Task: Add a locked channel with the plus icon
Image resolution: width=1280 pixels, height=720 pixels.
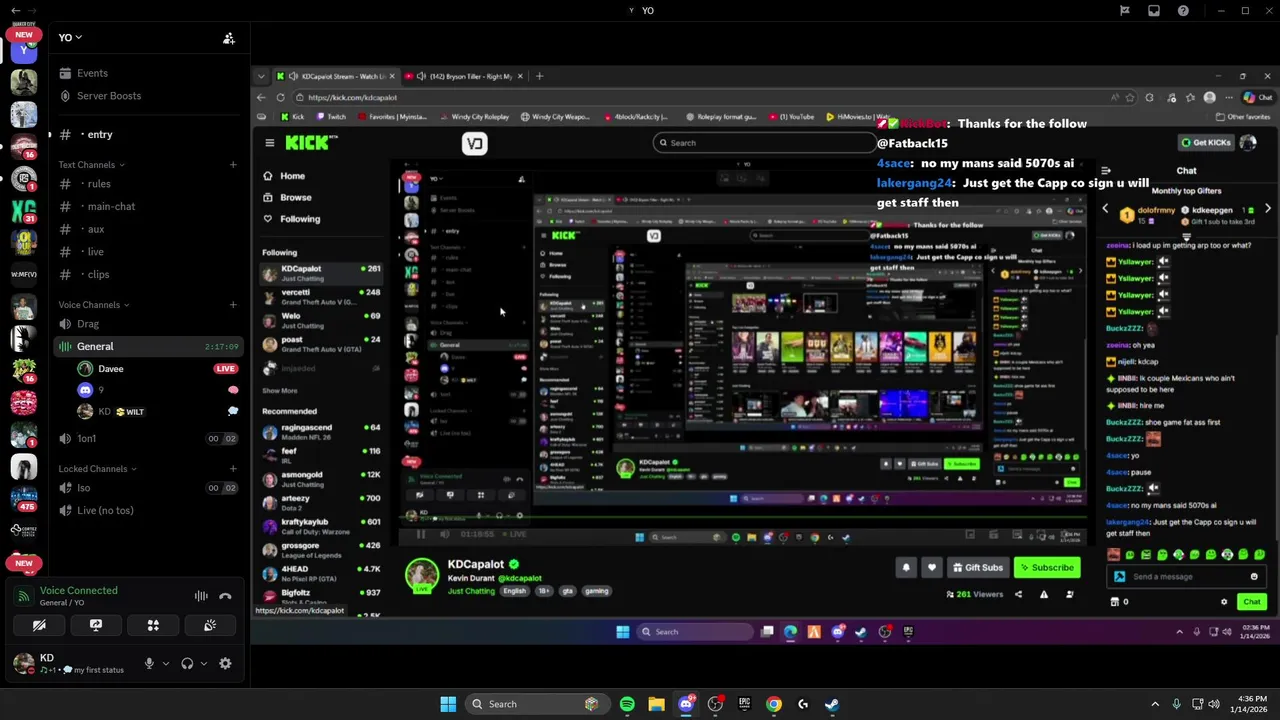Action: (233, 469)
